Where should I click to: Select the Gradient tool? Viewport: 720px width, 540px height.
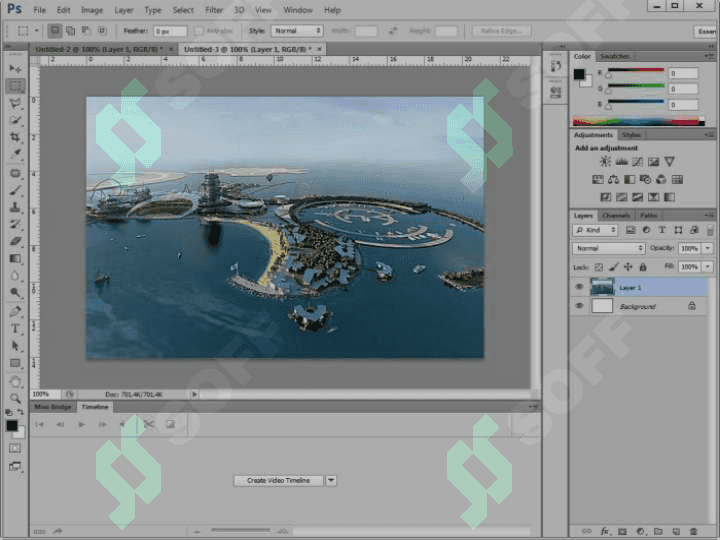(15, 258)
